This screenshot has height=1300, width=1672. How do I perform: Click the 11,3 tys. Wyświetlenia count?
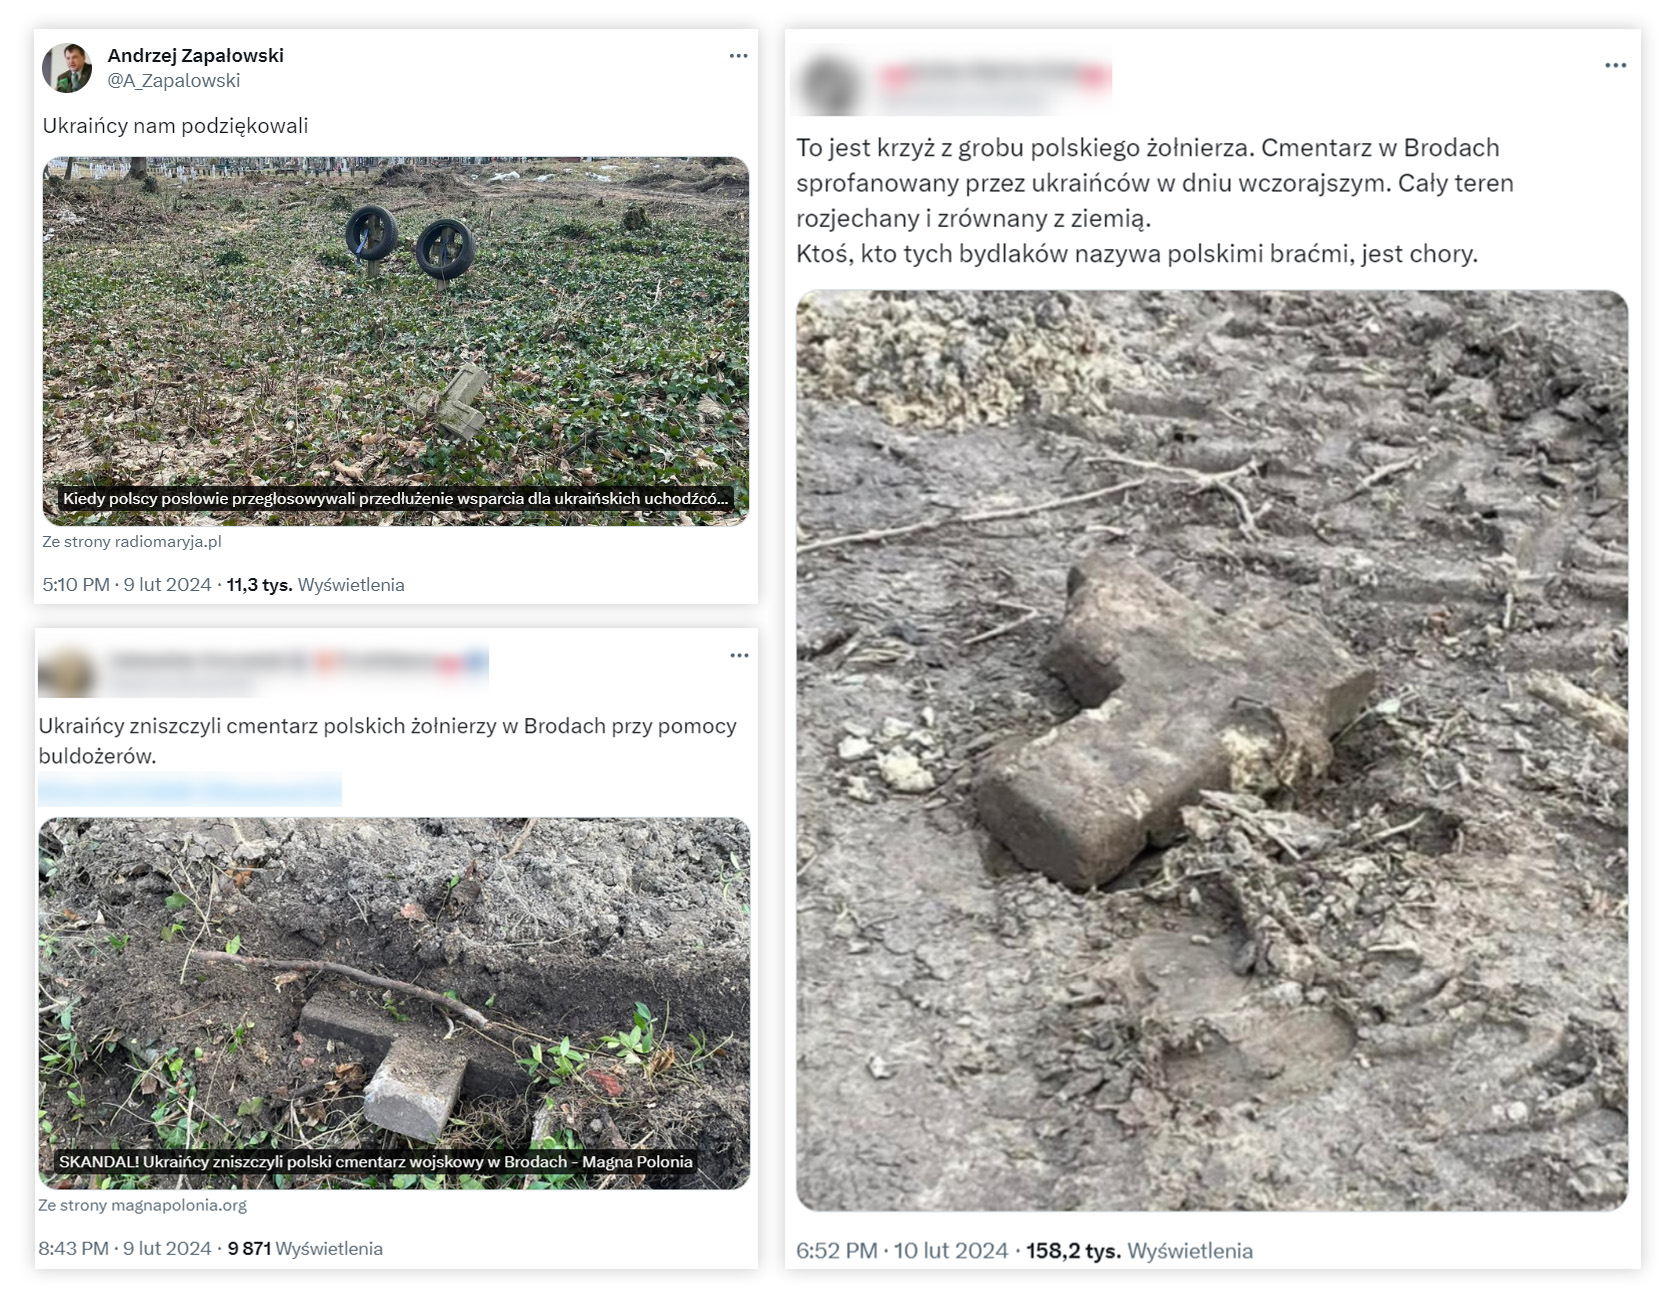tap(315, 585)
